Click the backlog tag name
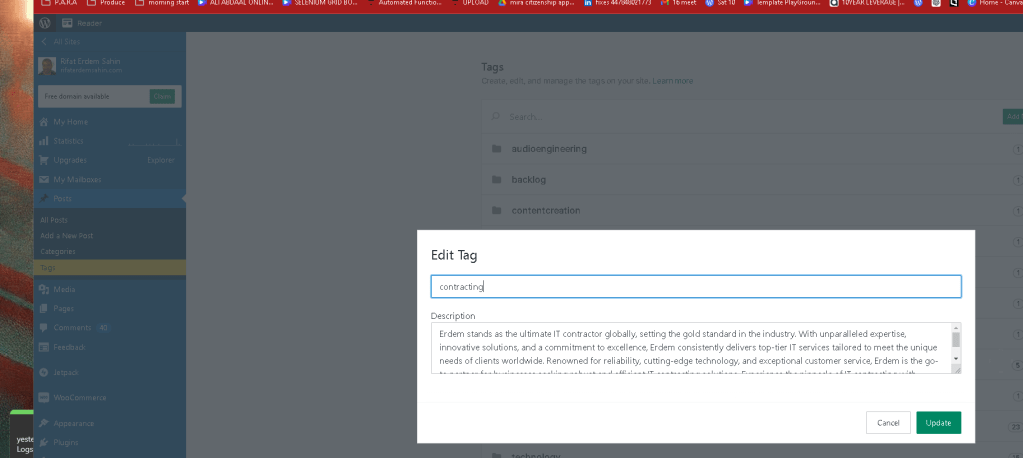The height and width of the screenshot is (458, 1023). click(x=528, y=179)
